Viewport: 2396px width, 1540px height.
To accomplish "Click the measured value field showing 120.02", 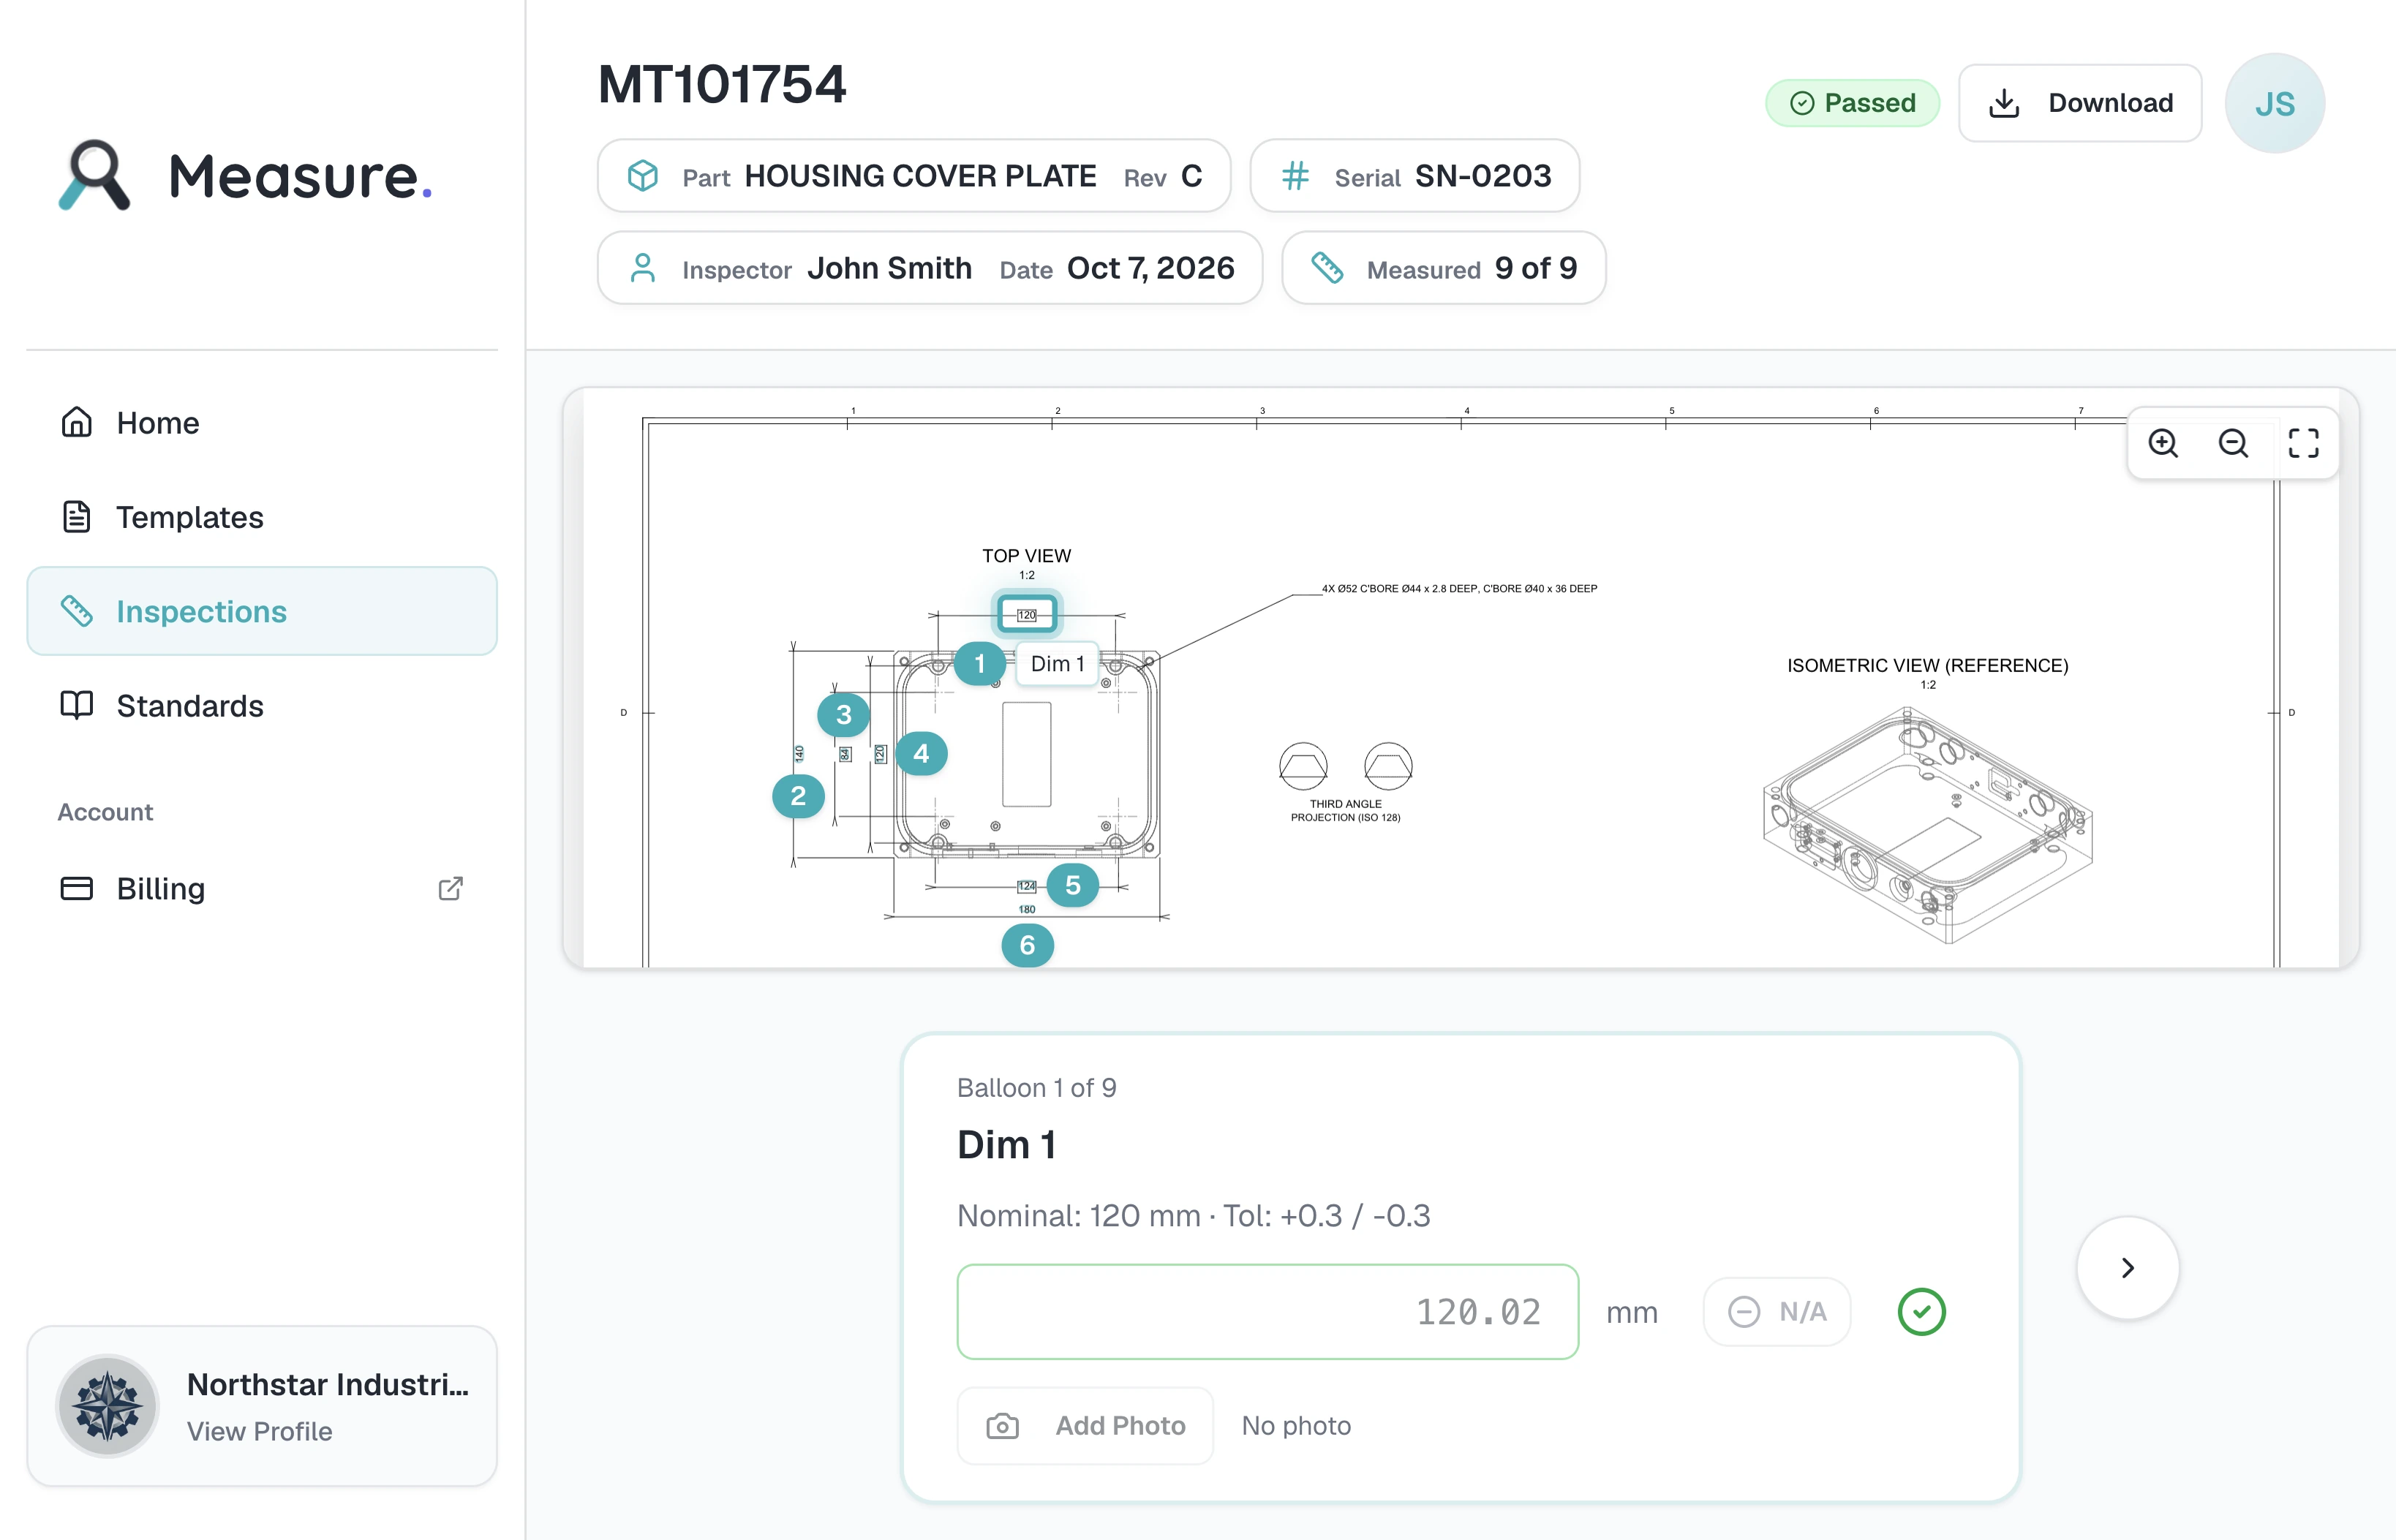I will tap(1267, 1311).
